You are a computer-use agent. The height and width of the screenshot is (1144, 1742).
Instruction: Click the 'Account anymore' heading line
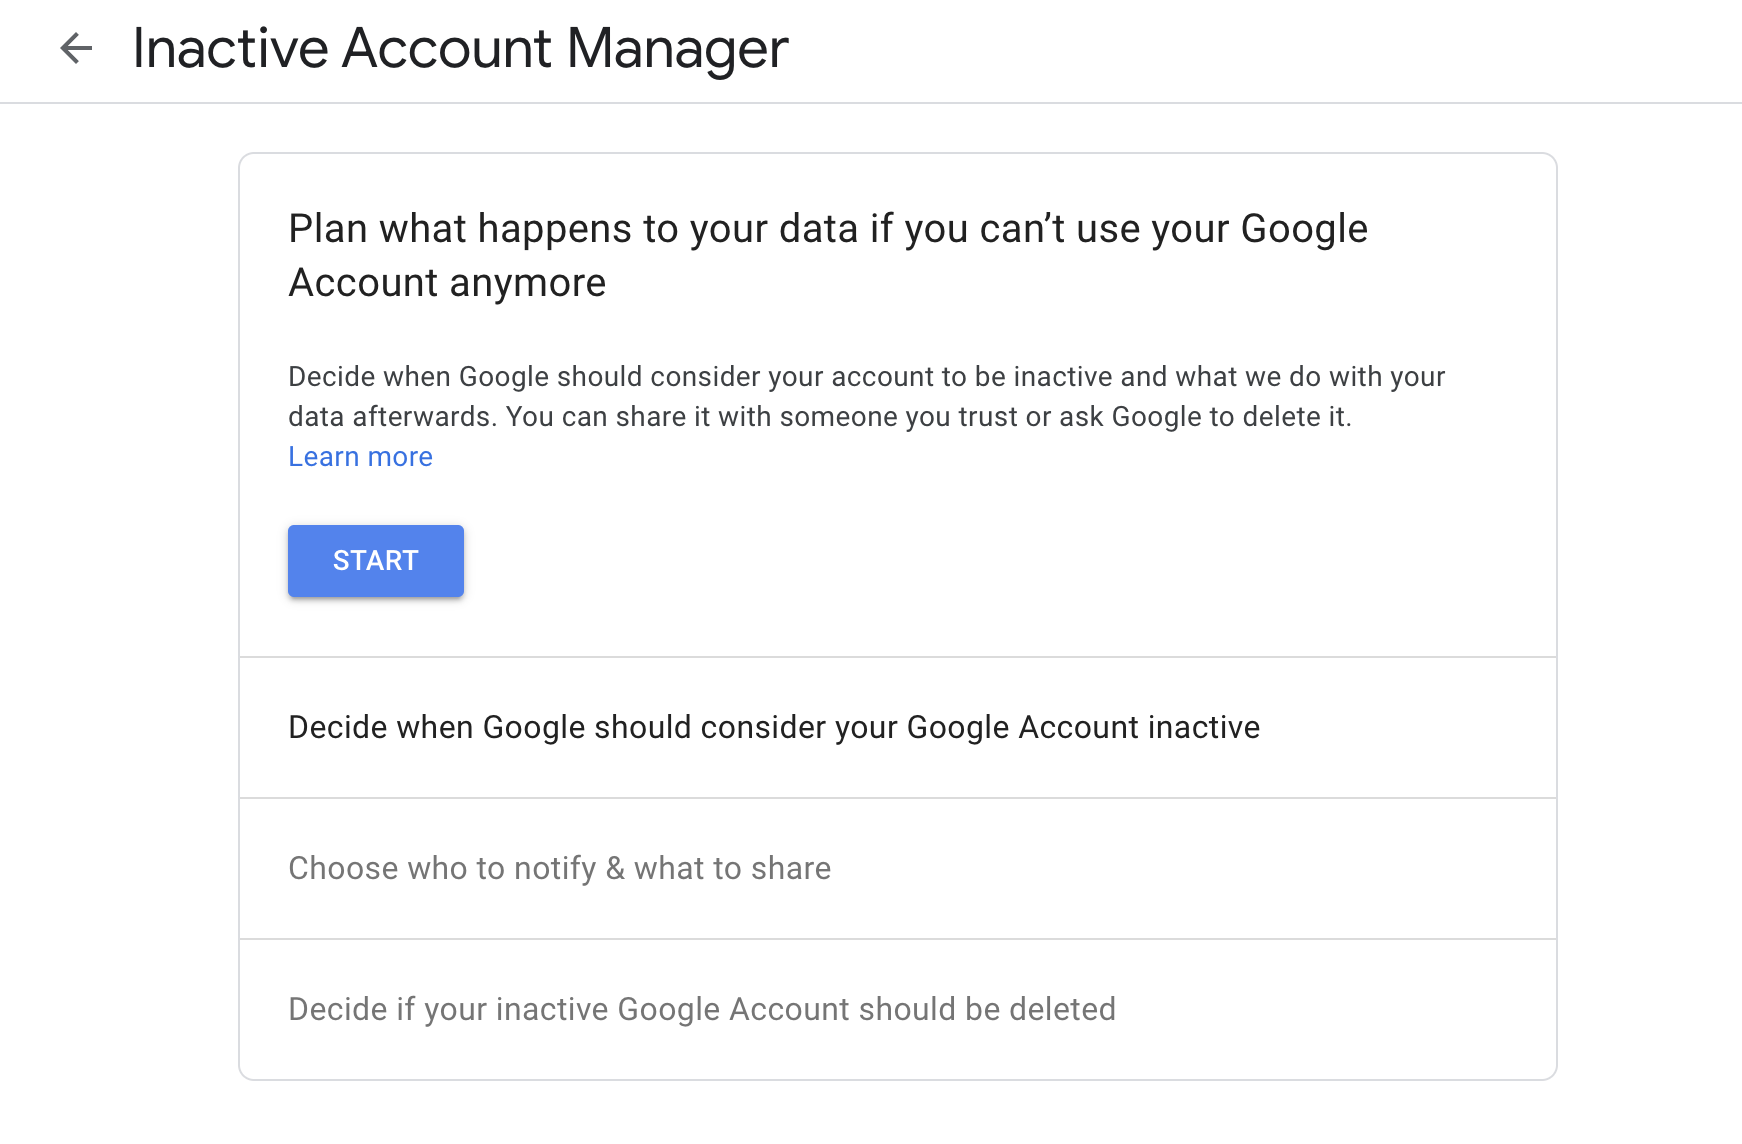(447, 283)
